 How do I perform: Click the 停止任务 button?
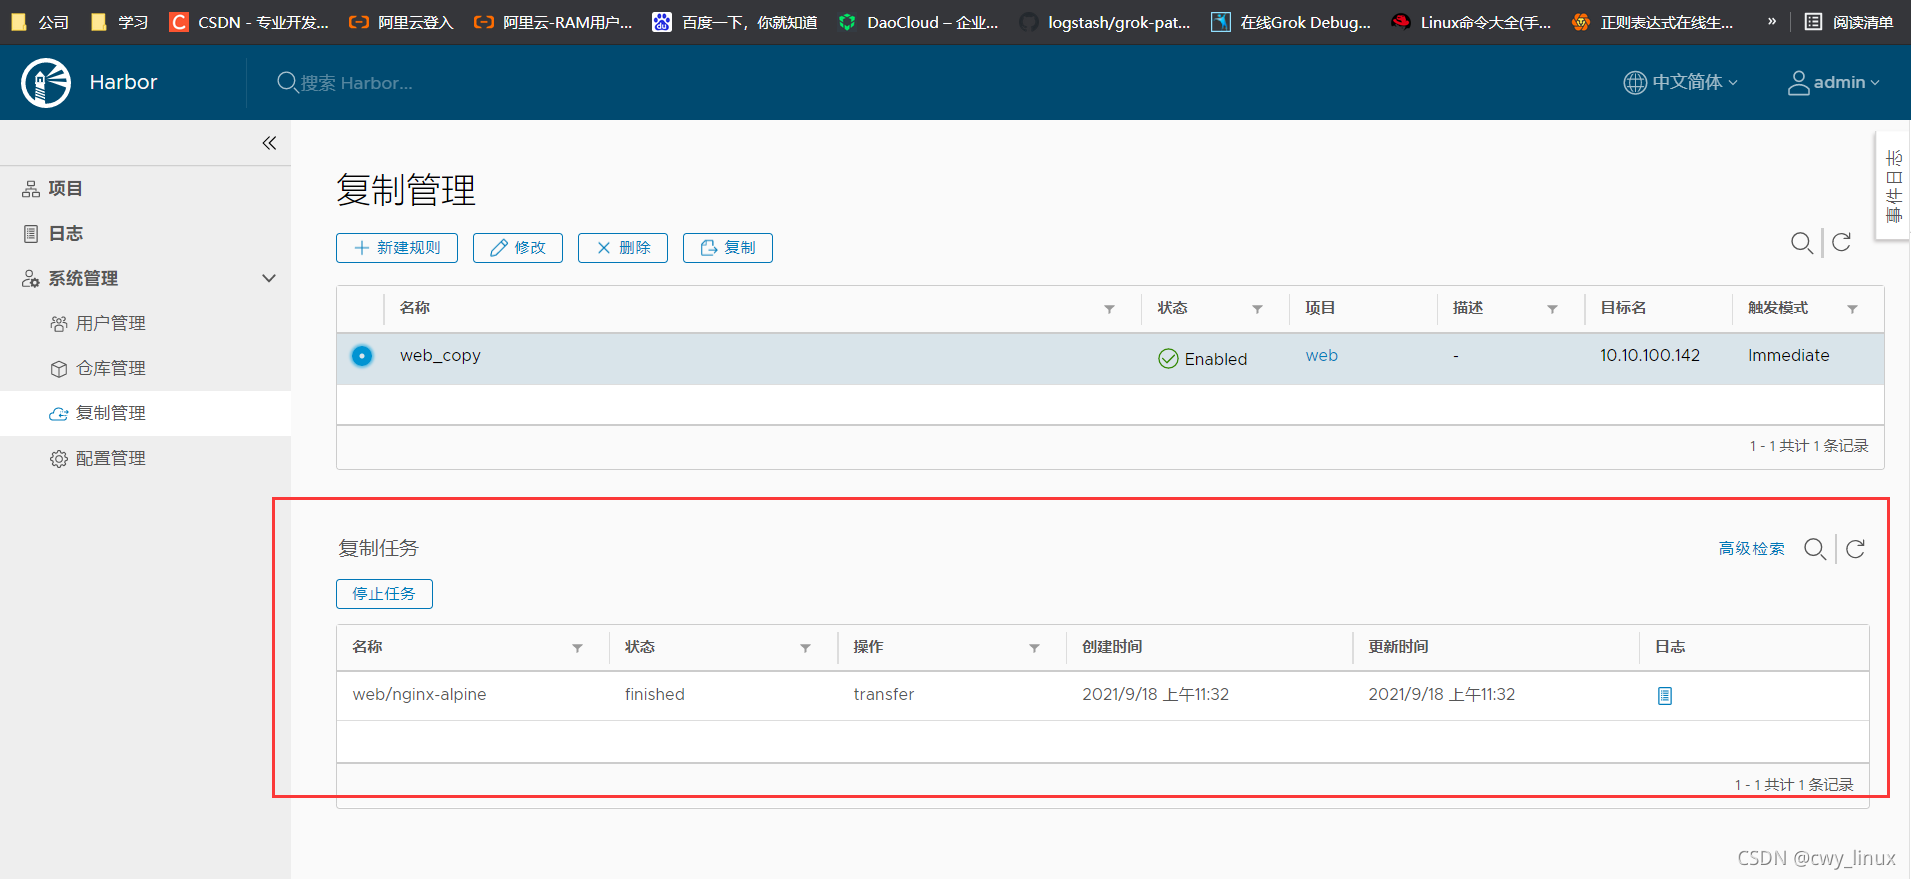pyautogui.click(x=384, y=594)
